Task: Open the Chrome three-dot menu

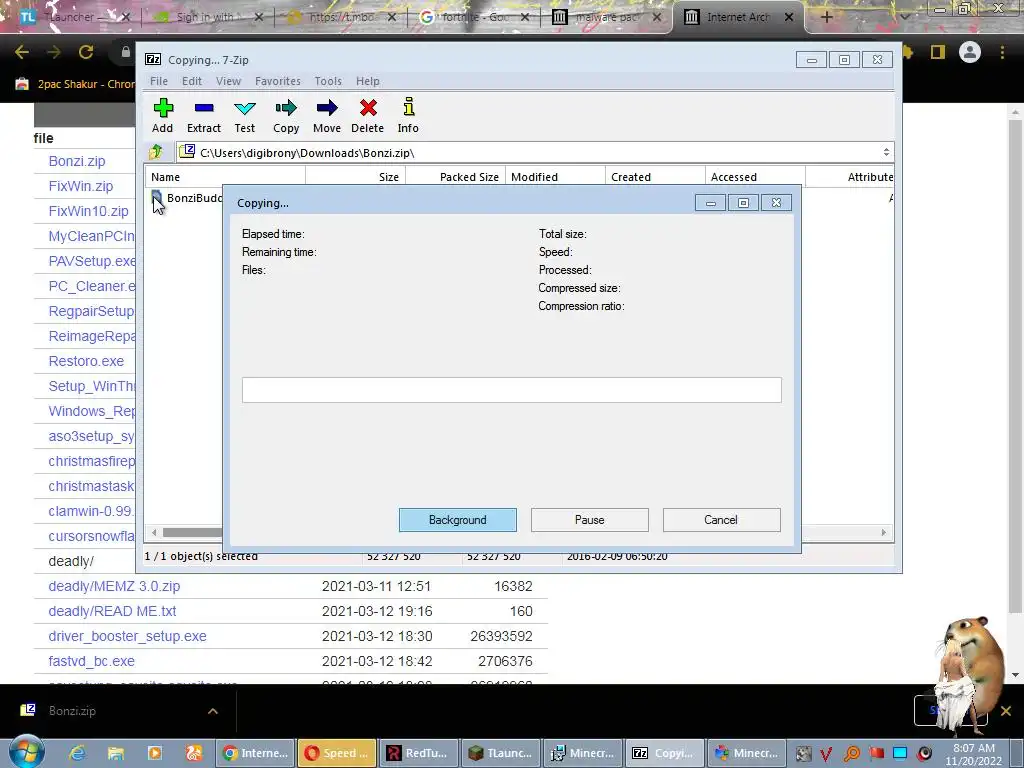Action: [x=1002, y=52]
